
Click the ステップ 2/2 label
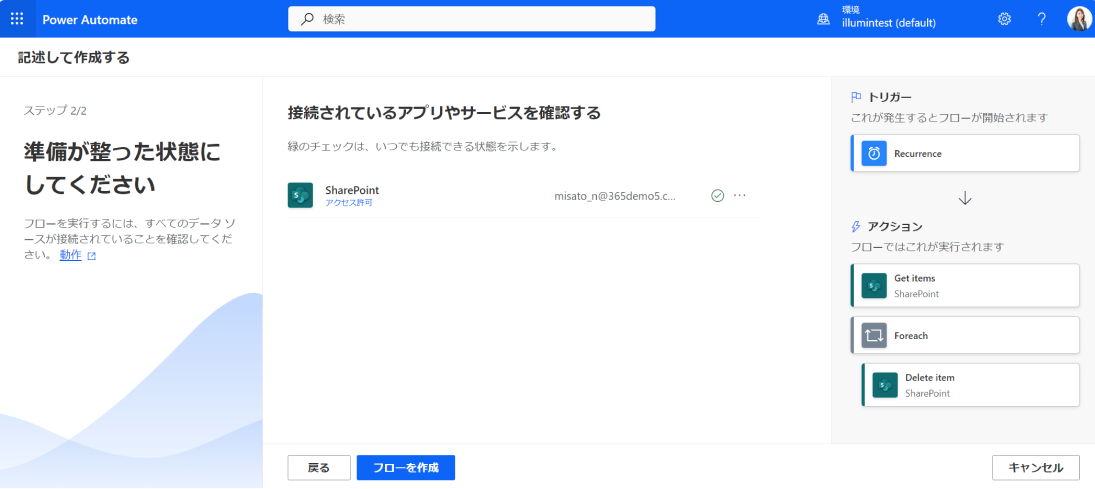pyautogui.click(x=55, y=110)
